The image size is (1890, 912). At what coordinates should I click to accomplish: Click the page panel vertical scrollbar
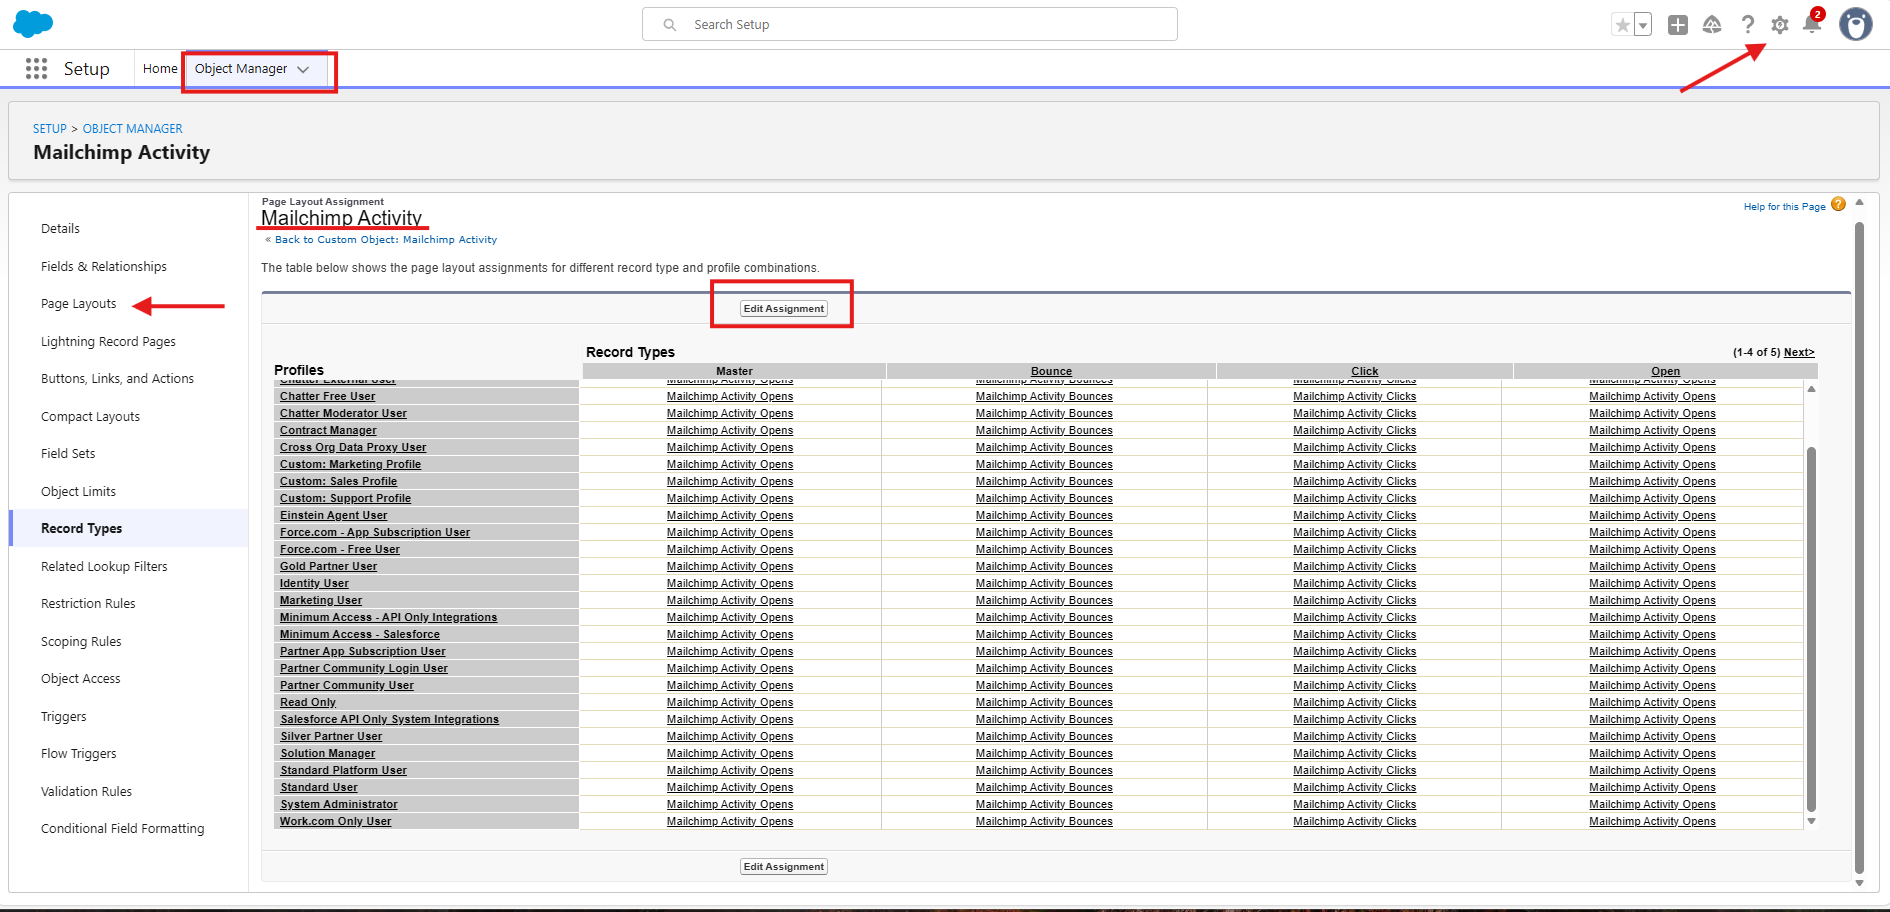point(1859,548)
